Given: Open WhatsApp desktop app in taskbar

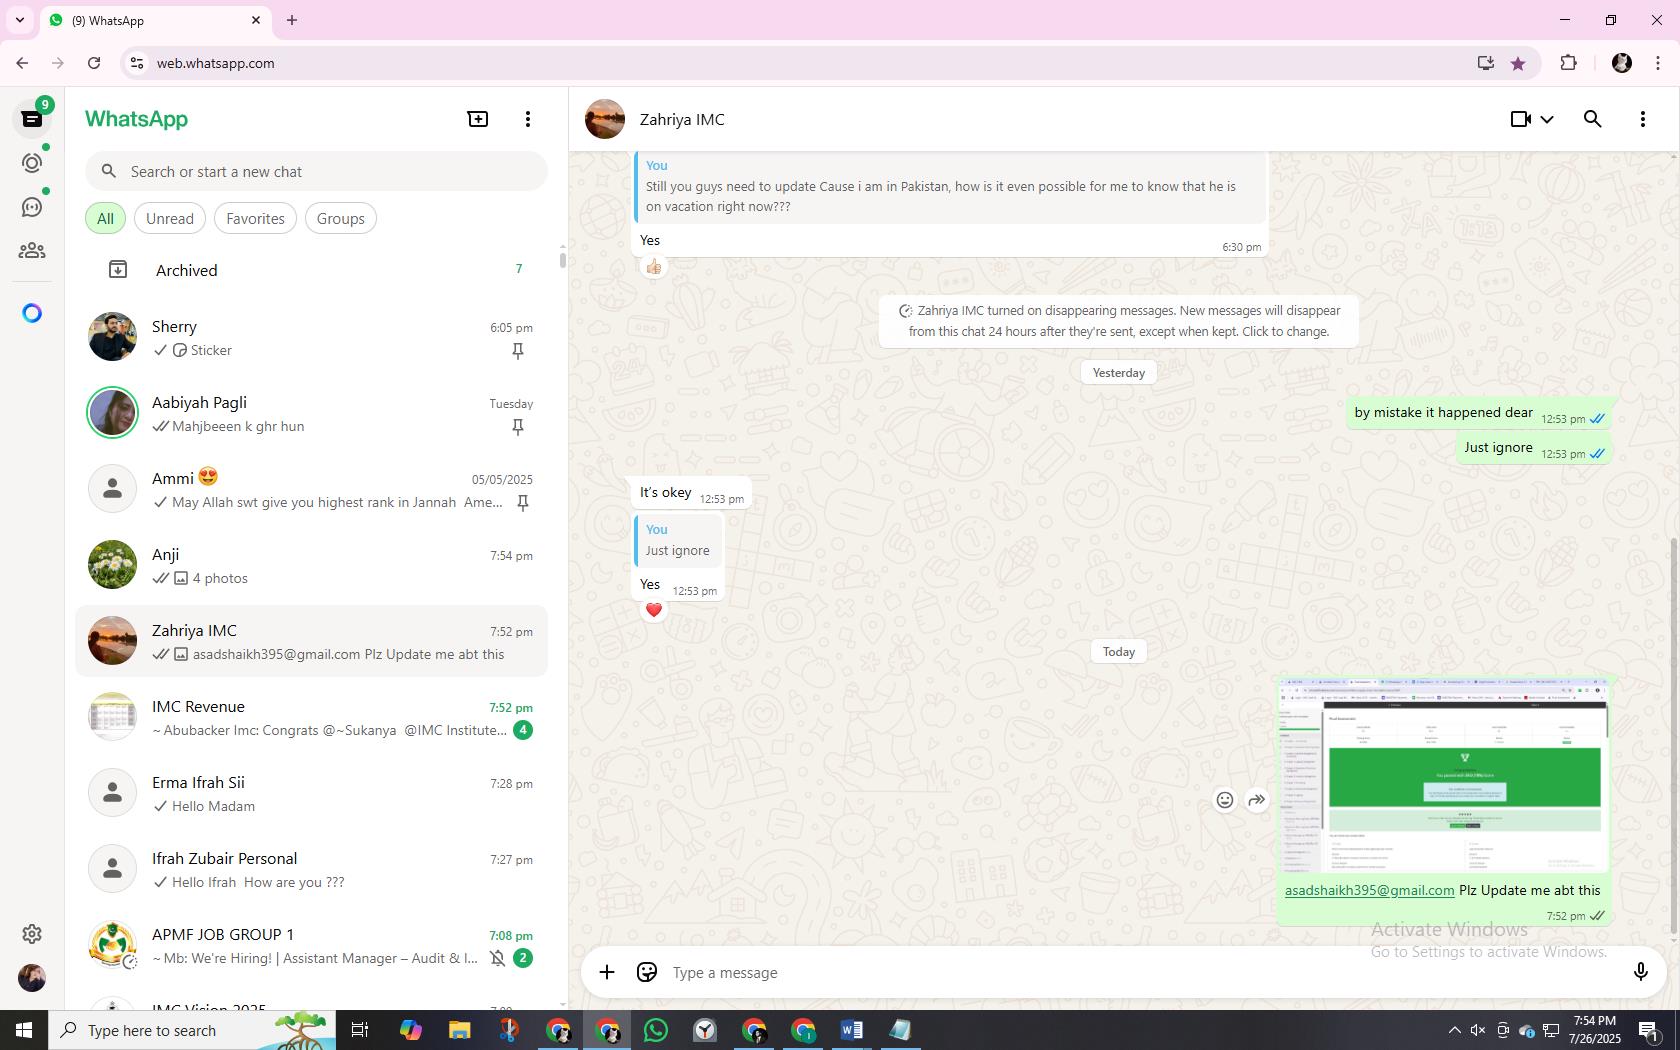Looking at the screenshot, I should click(656, 1030).
